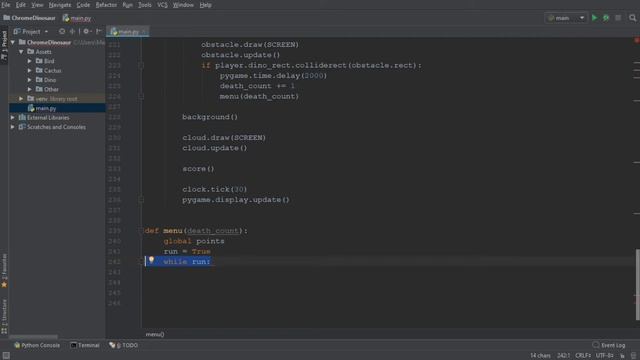Click ChromeDinosaur breadcrumb in navigation bar

pyautogui.click(x=29, y=18)
